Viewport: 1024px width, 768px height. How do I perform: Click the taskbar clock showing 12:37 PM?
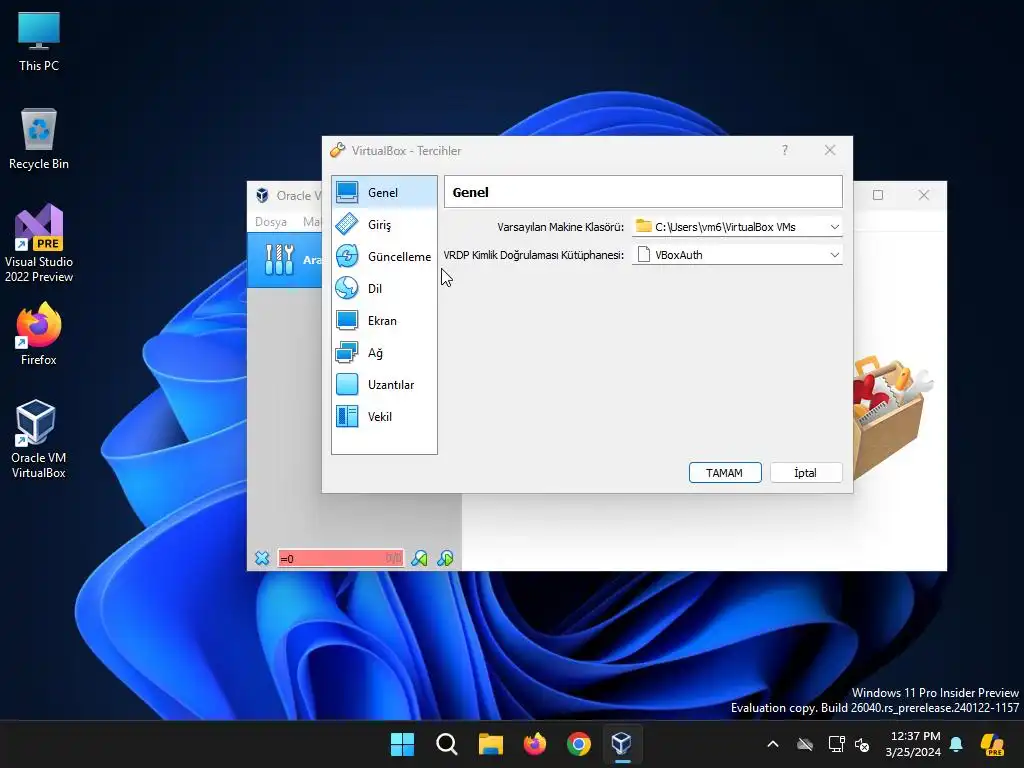click(913, 744)
